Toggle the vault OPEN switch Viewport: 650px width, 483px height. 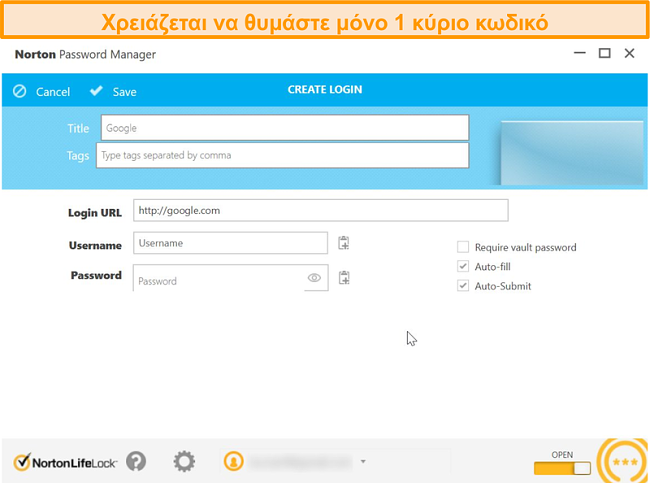pos(562,468)
